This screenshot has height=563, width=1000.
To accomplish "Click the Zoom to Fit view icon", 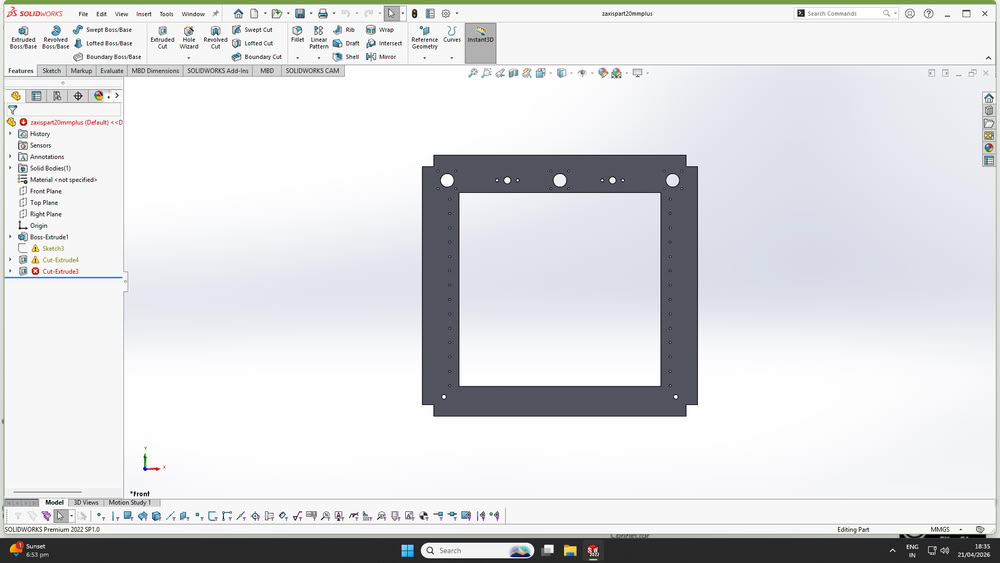I will click(473, 73).
